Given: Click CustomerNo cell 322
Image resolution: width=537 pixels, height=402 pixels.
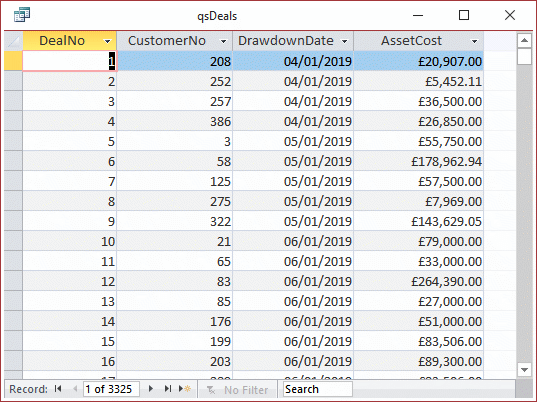Looking at the screenshot, I should (x=175, y=221).
